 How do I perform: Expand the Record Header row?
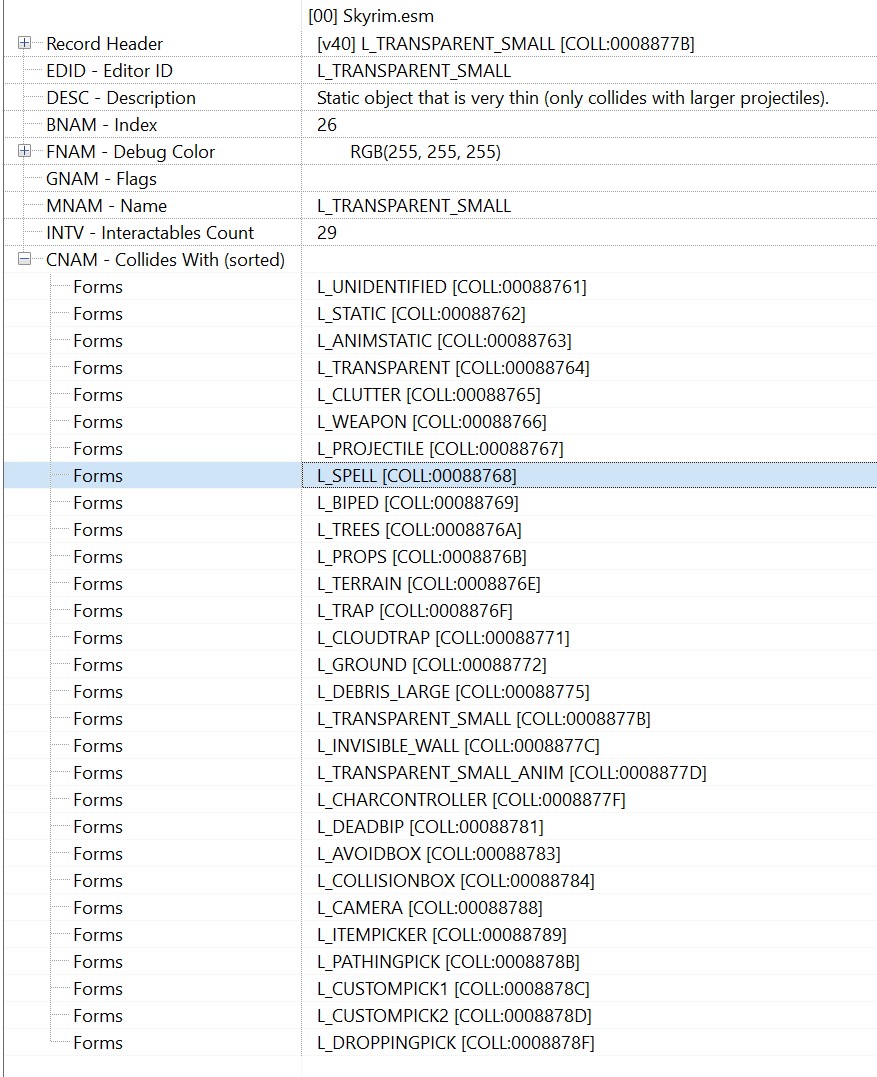point(25,43)
